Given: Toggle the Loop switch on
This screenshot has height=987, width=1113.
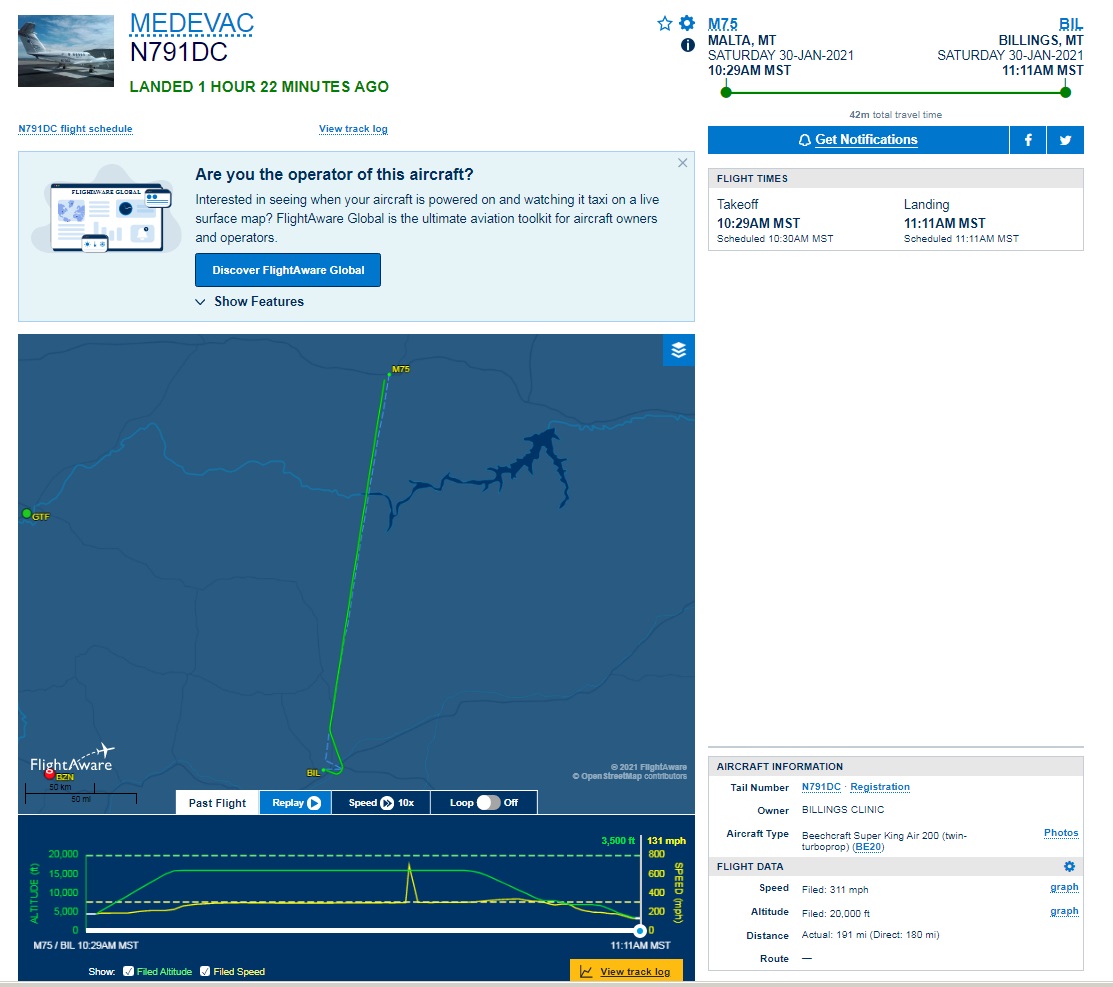Looking at the screenshot, I should [x=489, y=802].
